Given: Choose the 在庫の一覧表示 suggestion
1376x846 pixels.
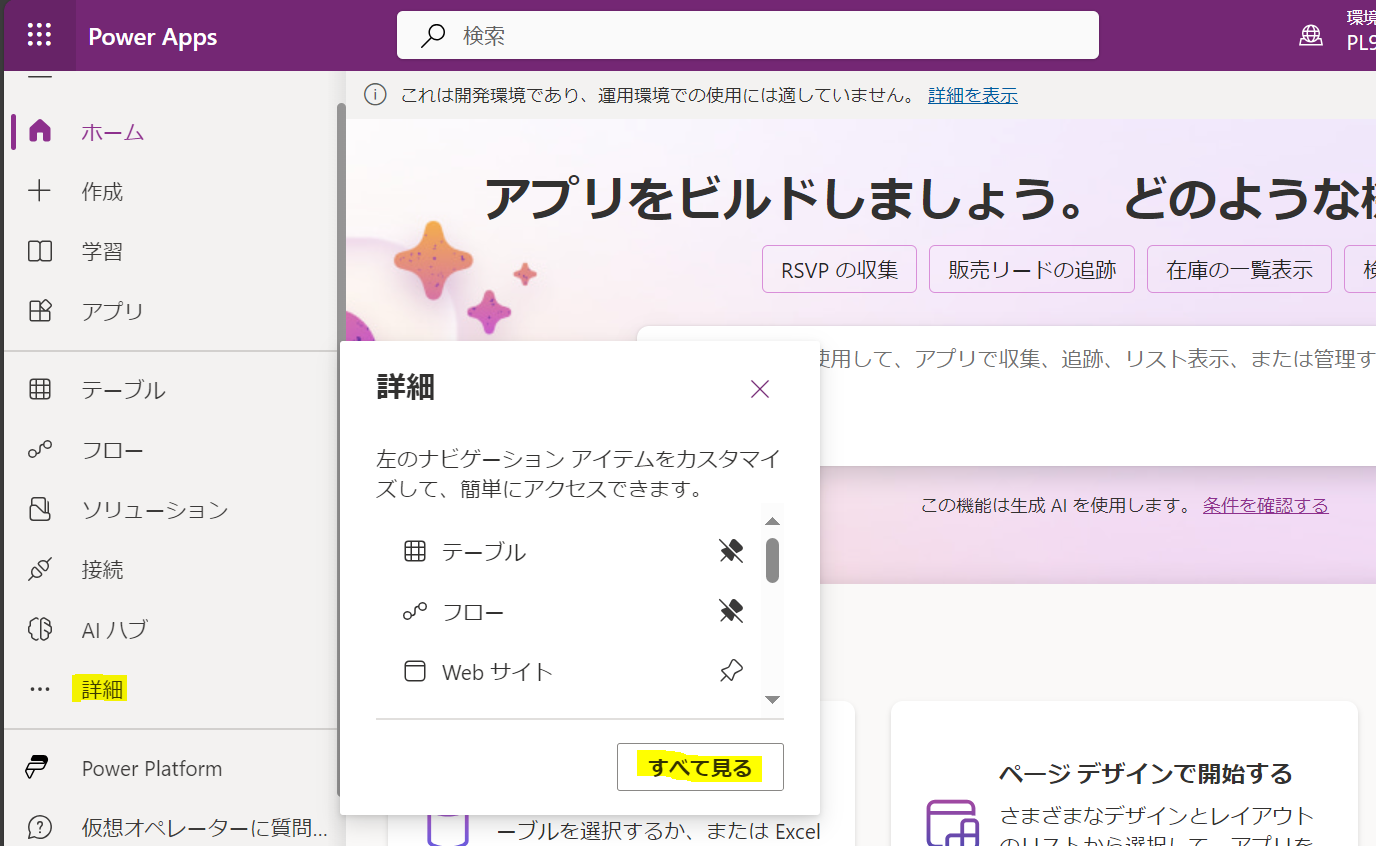Looking at the screenshot, I should [1239, 269].
